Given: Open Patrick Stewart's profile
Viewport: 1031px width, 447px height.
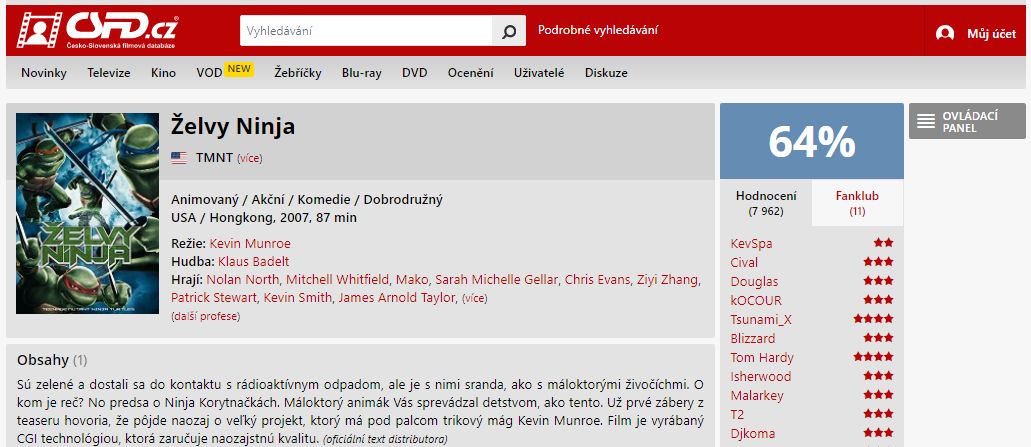Looking at the screenshot, I should [214, 298].
